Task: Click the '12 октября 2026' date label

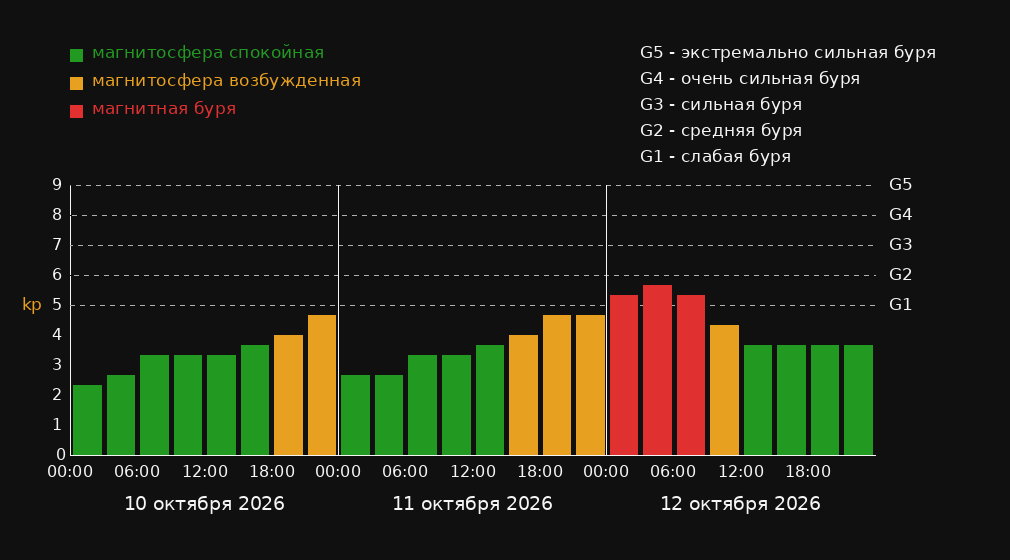Action: (740, 504)
